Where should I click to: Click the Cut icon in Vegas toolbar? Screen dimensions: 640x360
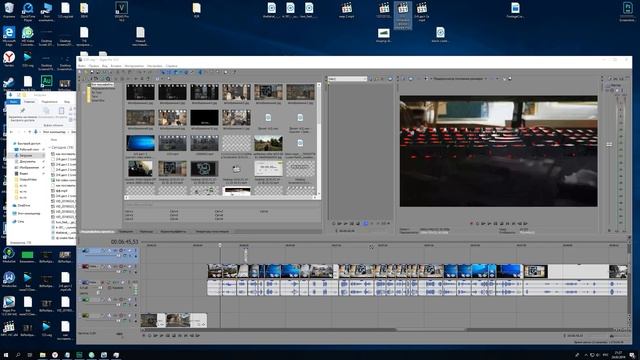[118, 72]
